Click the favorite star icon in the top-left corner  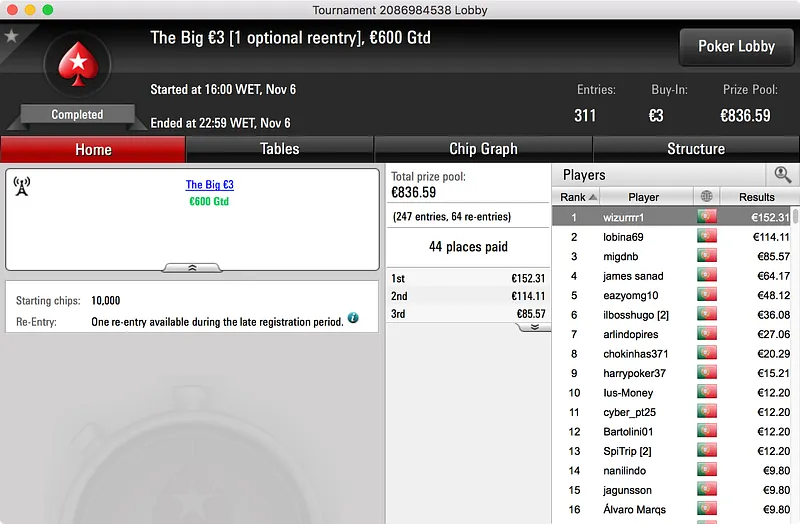(x=11, y=36)
